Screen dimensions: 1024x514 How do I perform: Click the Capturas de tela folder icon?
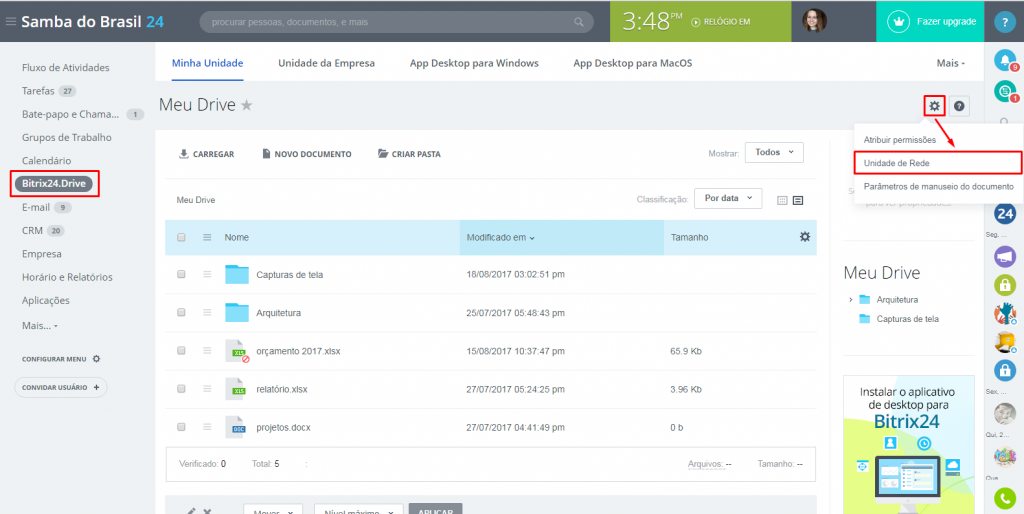237,274
